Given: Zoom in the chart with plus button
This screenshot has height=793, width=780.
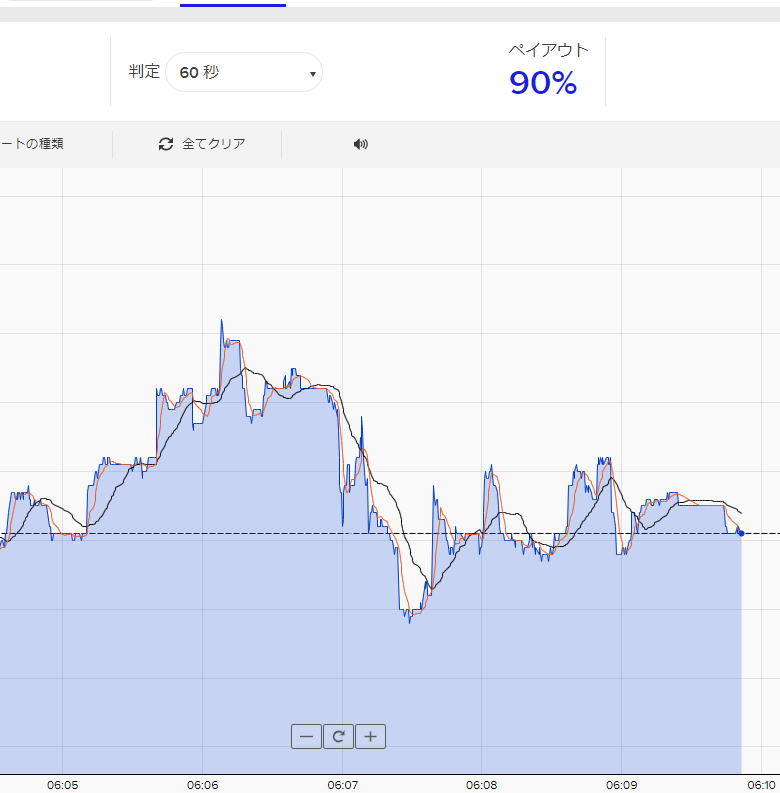Looking at the screenshot, I should 370,737.
